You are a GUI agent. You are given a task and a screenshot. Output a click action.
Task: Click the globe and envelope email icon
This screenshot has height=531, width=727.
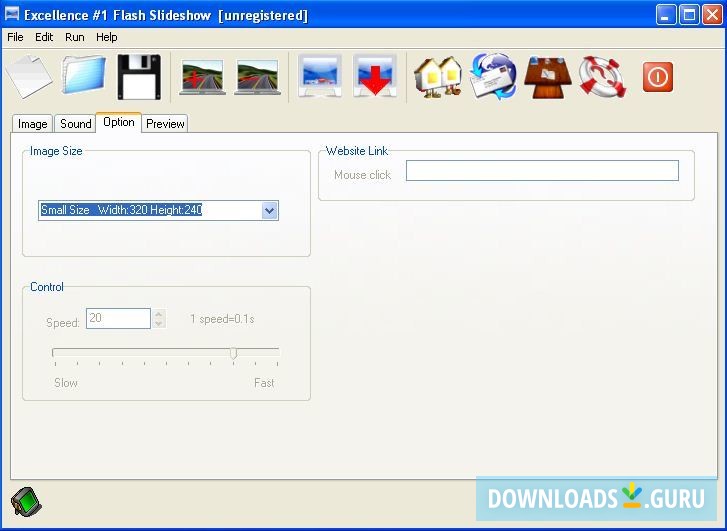click(493, 77)
